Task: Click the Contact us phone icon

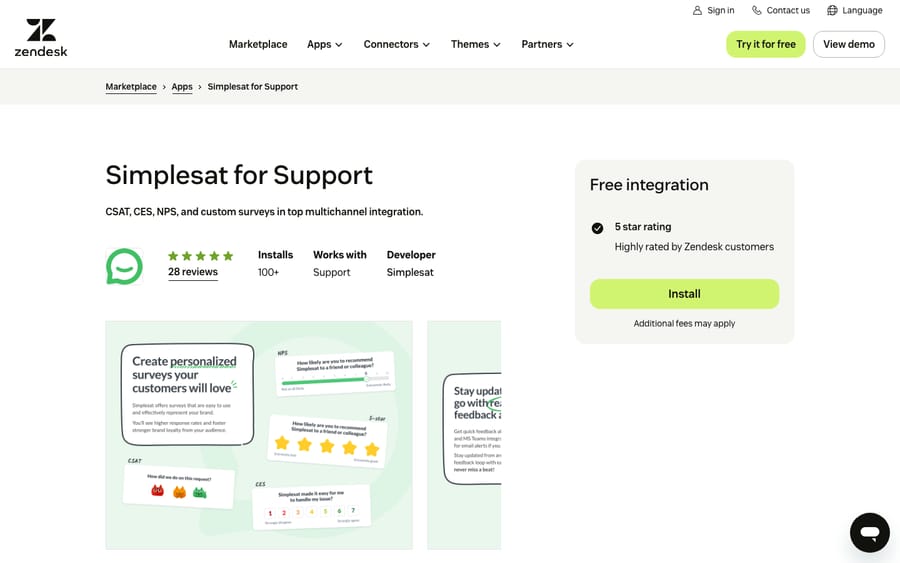Action: click(757, 10)
